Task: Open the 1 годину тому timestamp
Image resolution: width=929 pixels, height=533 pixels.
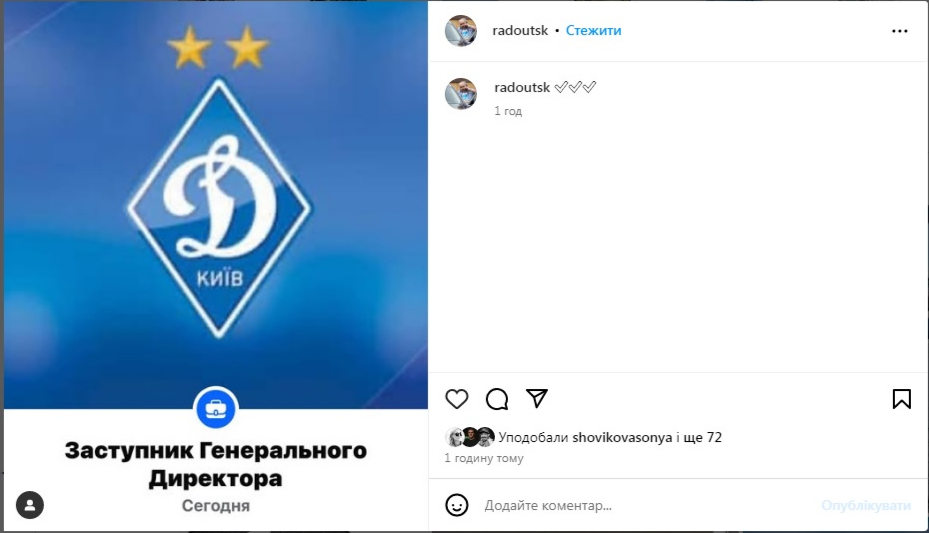Action: [x=484, y=458]
